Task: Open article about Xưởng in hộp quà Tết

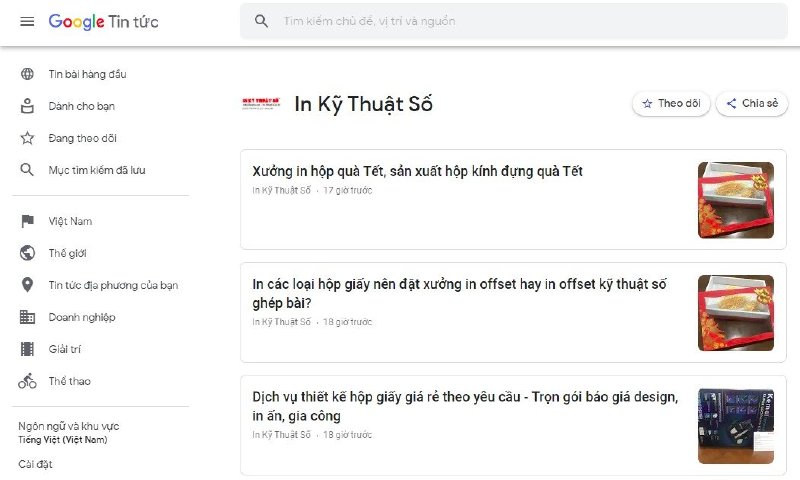Action: (417, 171)
